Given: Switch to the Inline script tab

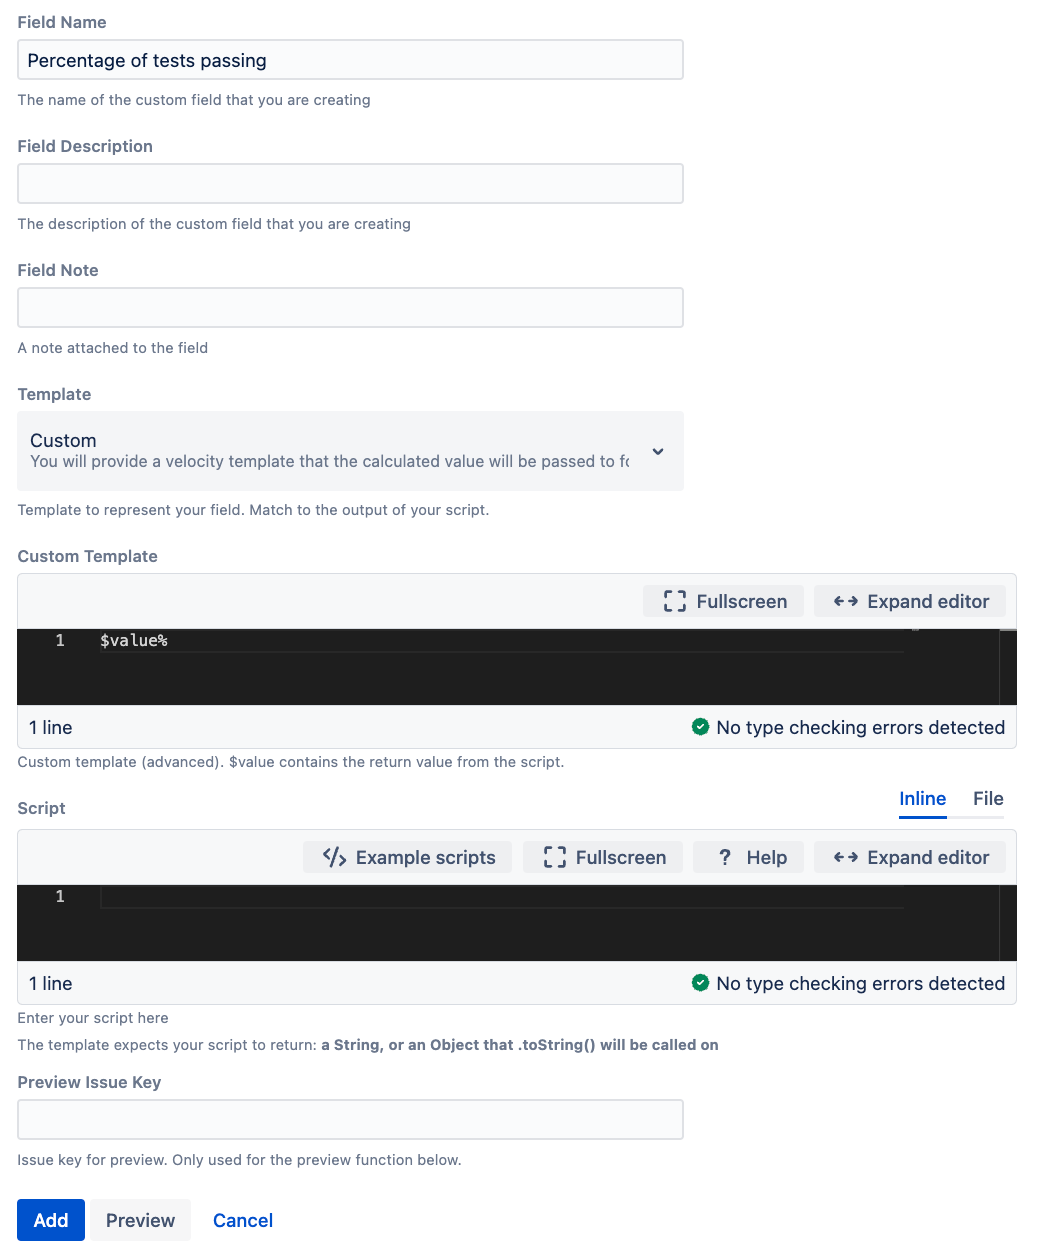Looking at the screenshot, I should pos(922,798).
